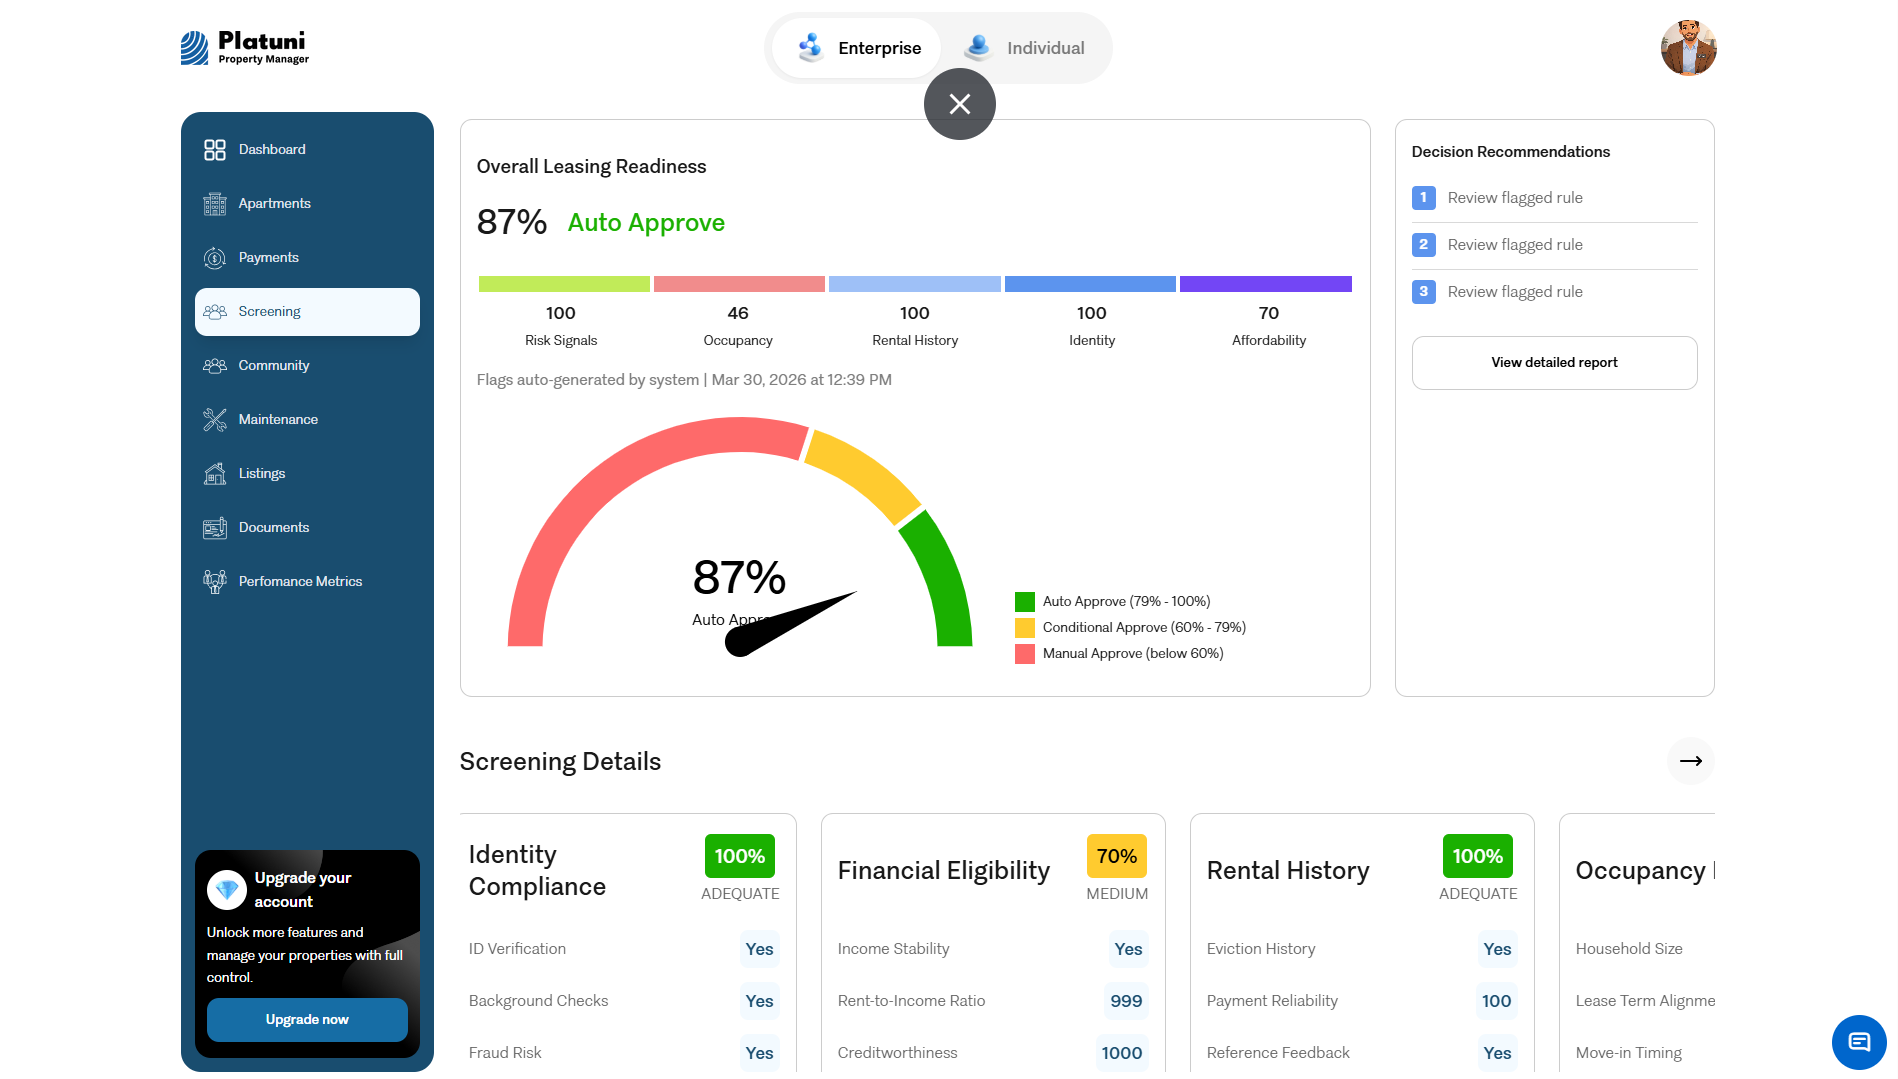Click the Auto Approve status heading

click(646, 223)
